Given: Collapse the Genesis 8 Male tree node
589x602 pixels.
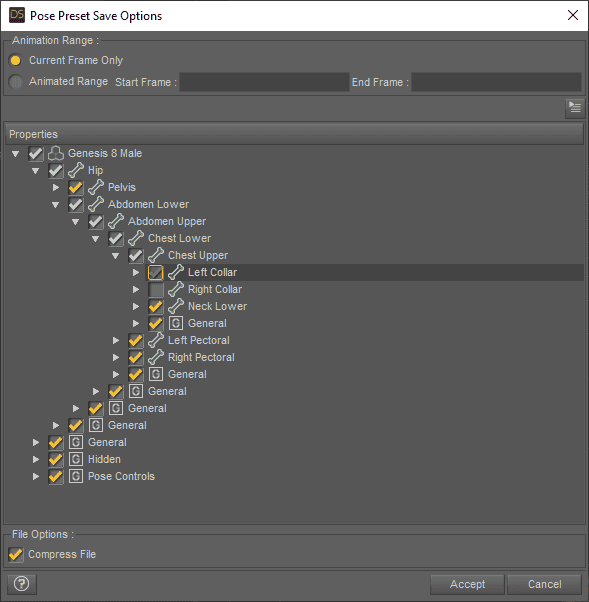Looking at the screenshot, I should [x=15, y=154].
